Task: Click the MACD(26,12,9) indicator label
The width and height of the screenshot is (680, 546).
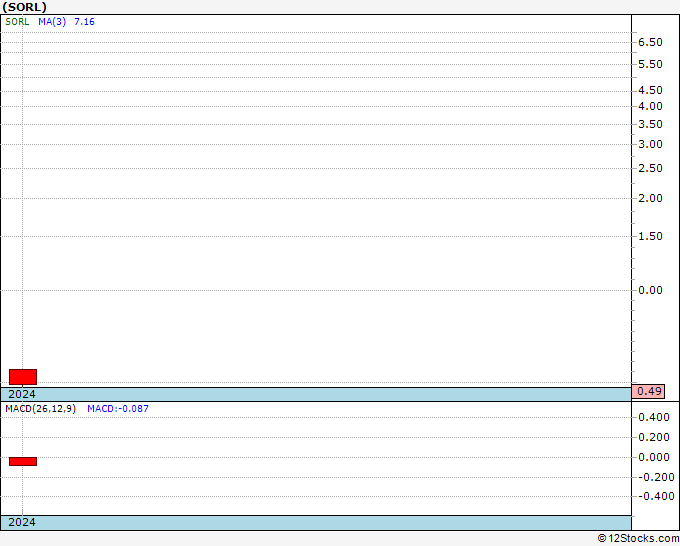Action: coord(40,409)
